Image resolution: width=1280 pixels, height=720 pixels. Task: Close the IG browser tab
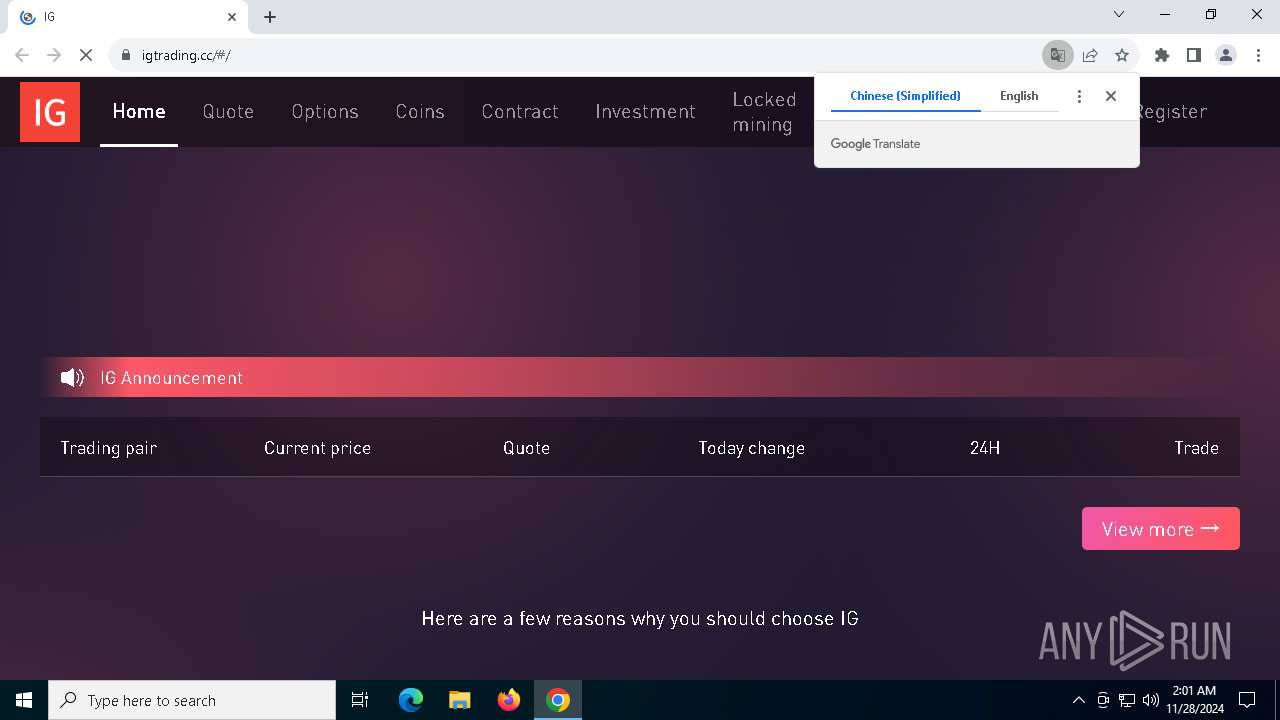232,17
